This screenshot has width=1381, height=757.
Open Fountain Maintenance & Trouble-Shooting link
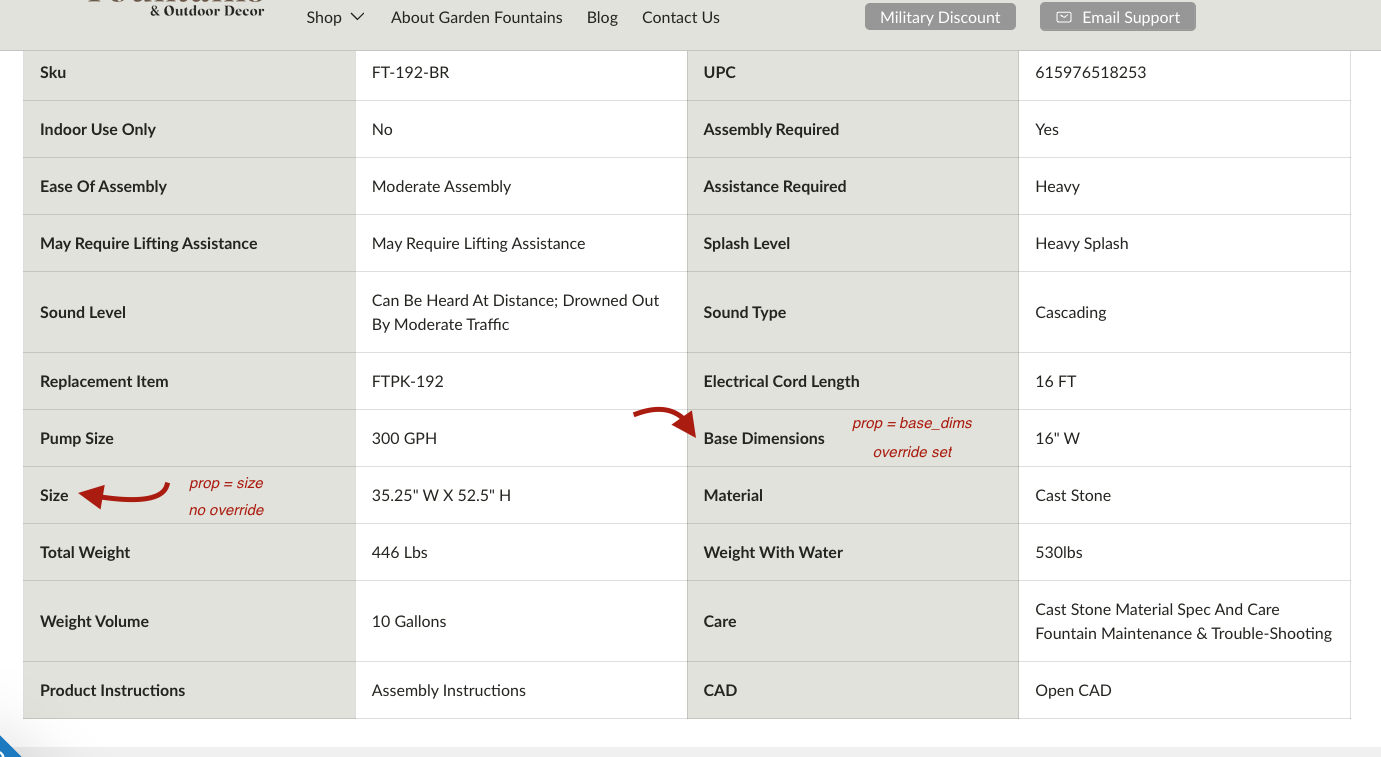pyautogui.click(x=1183, y=633)
